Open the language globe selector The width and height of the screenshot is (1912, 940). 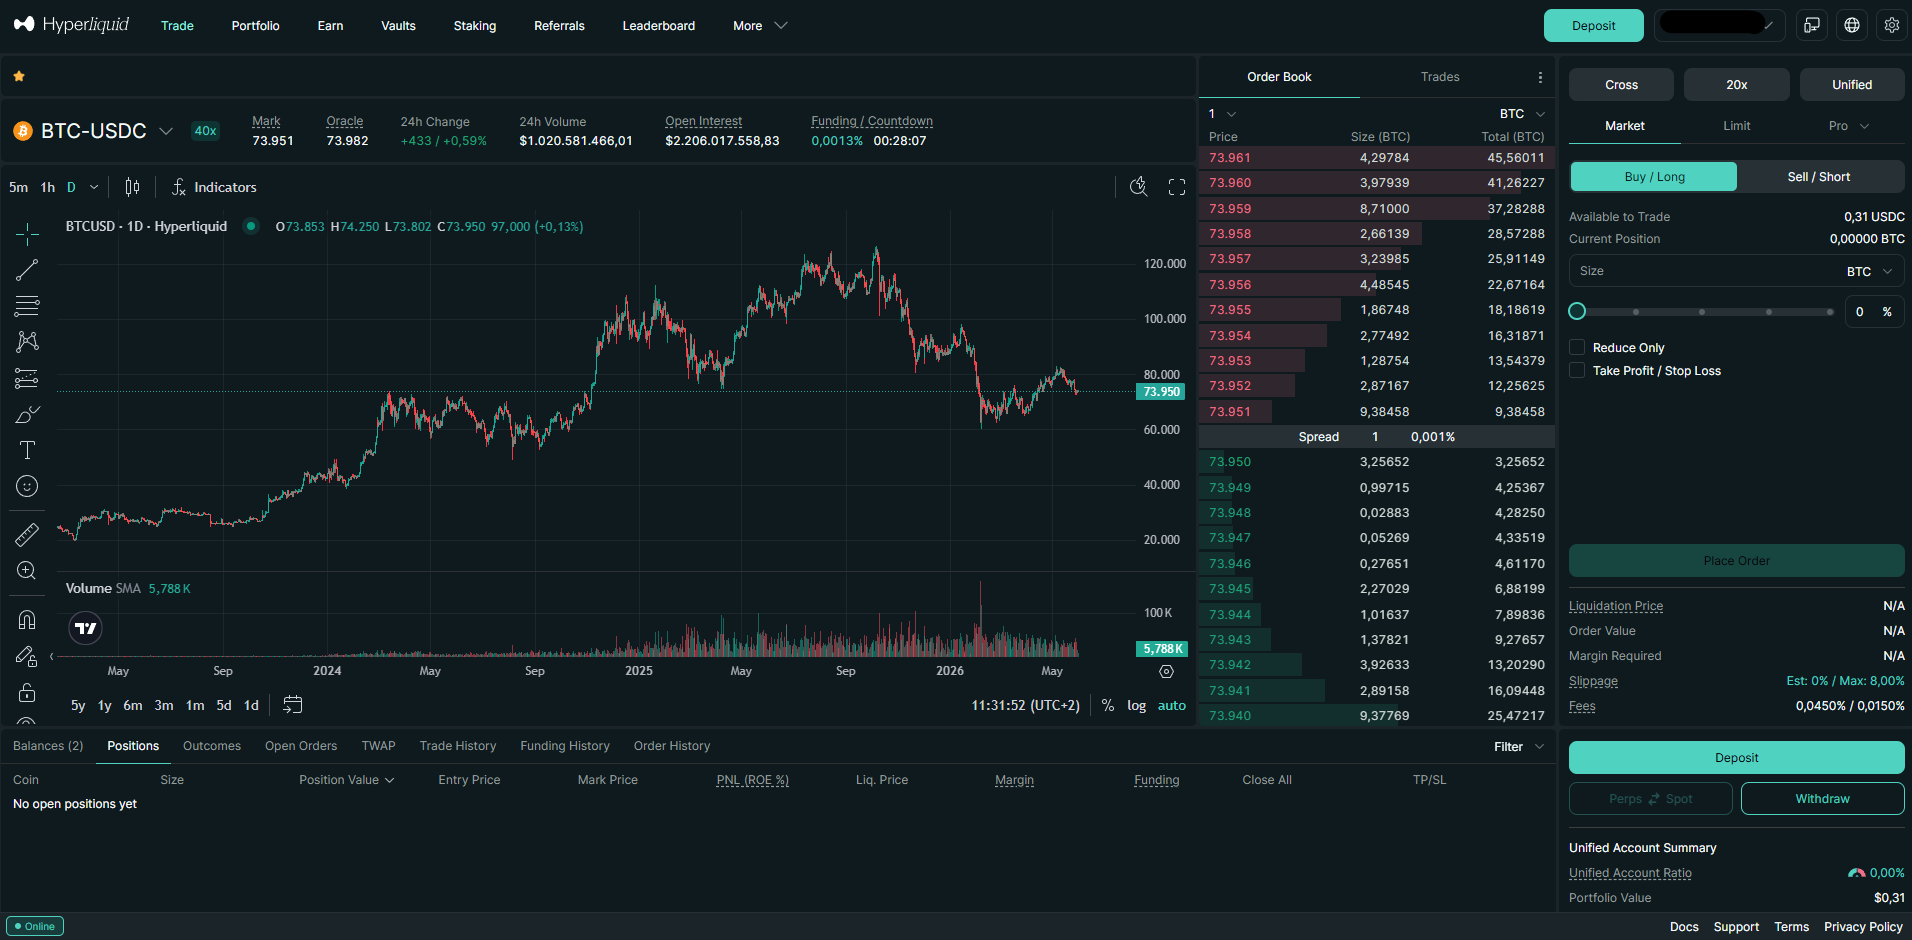point(1852,25)
